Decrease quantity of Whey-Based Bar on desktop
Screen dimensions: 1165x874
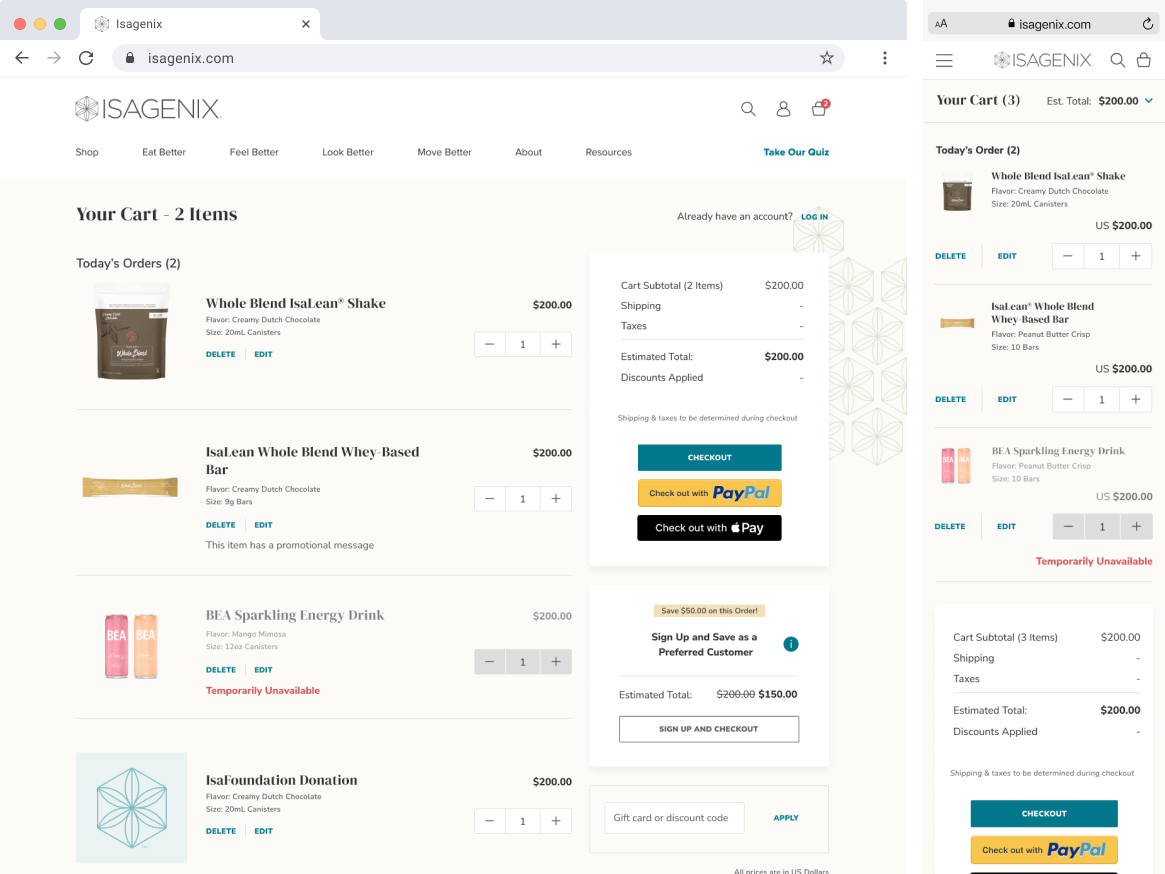pyautogui.click(x=490, y=499)
